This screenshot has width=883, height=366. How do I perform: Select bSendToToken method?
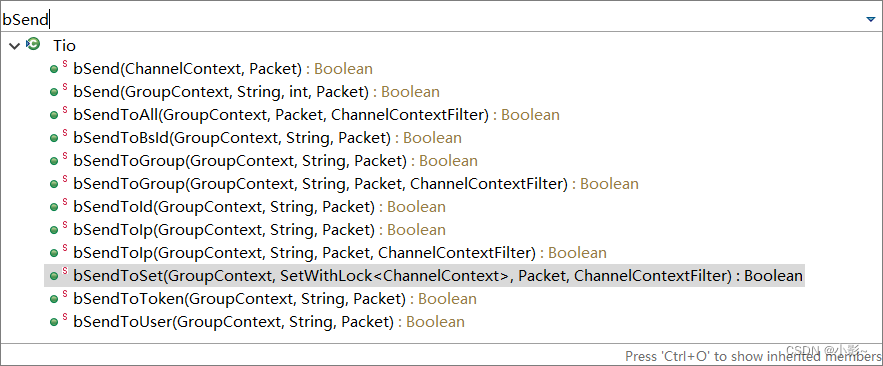point(275,299)
